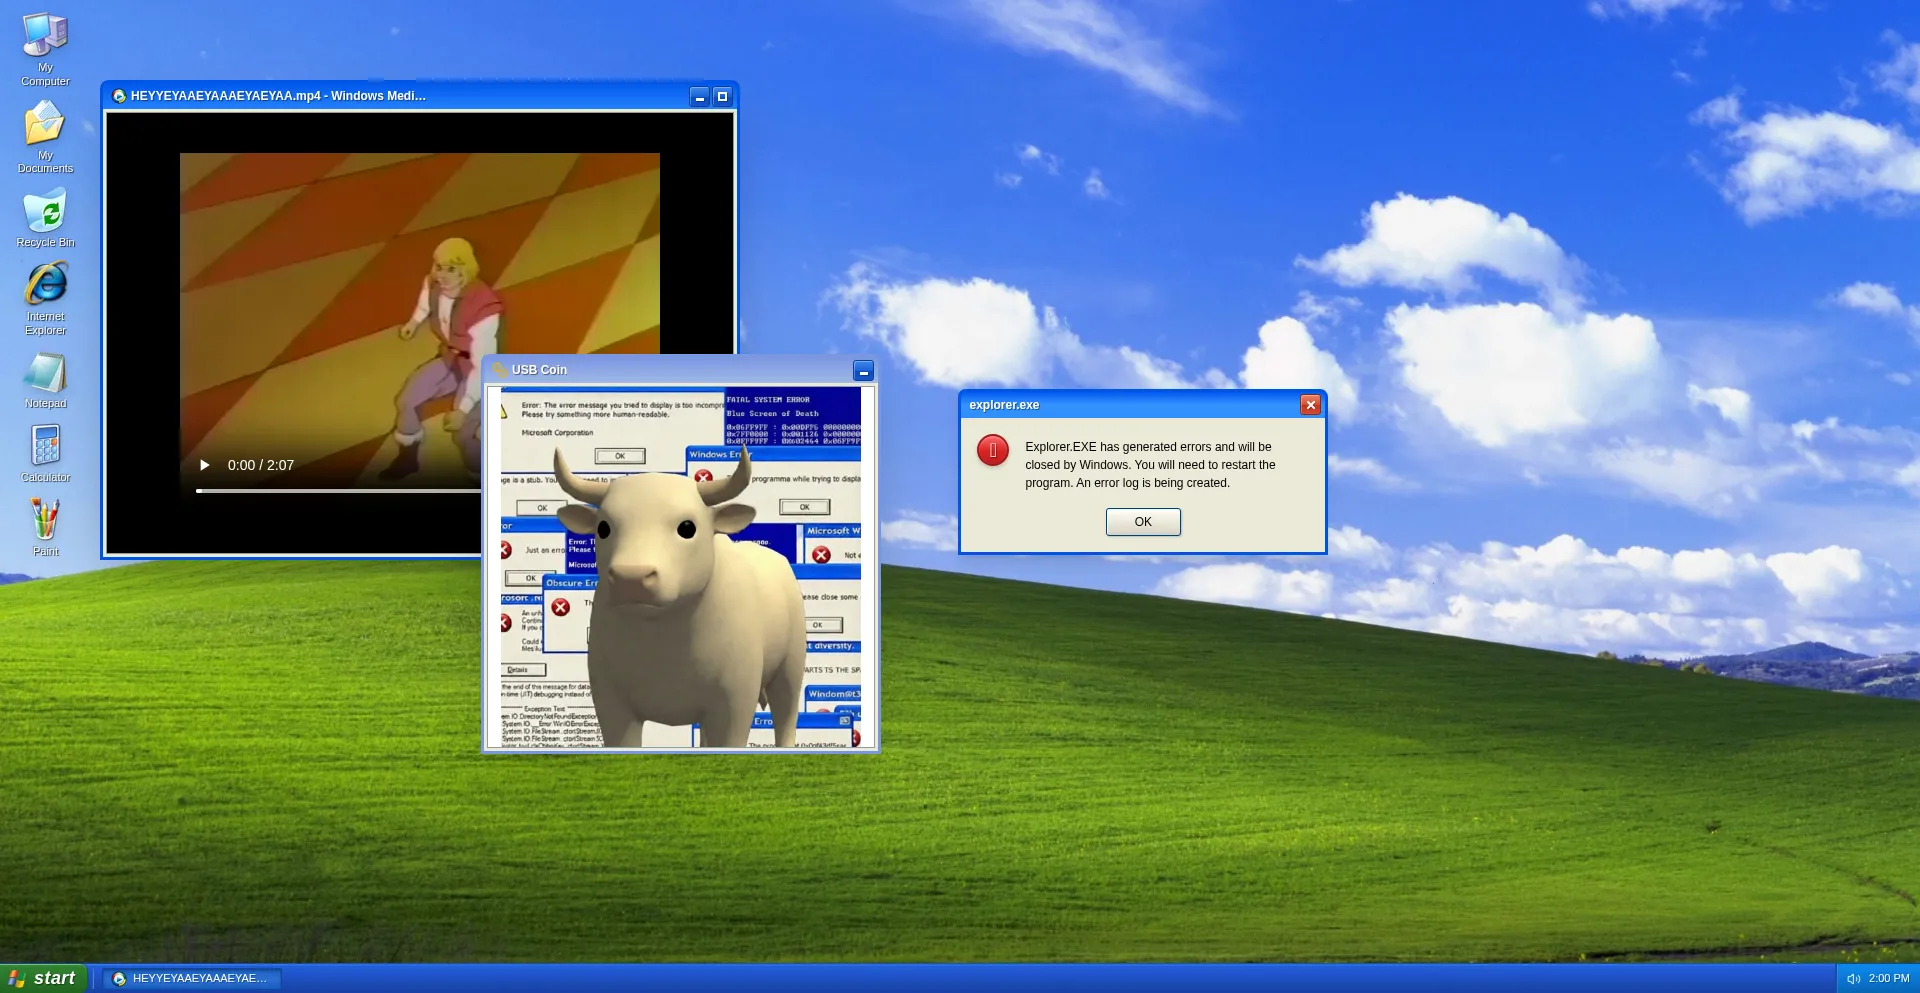Click the red error icon in explorer.exe dialog
The height and width of the screenshot is (993, 1920).
click(x=993, y=451)
